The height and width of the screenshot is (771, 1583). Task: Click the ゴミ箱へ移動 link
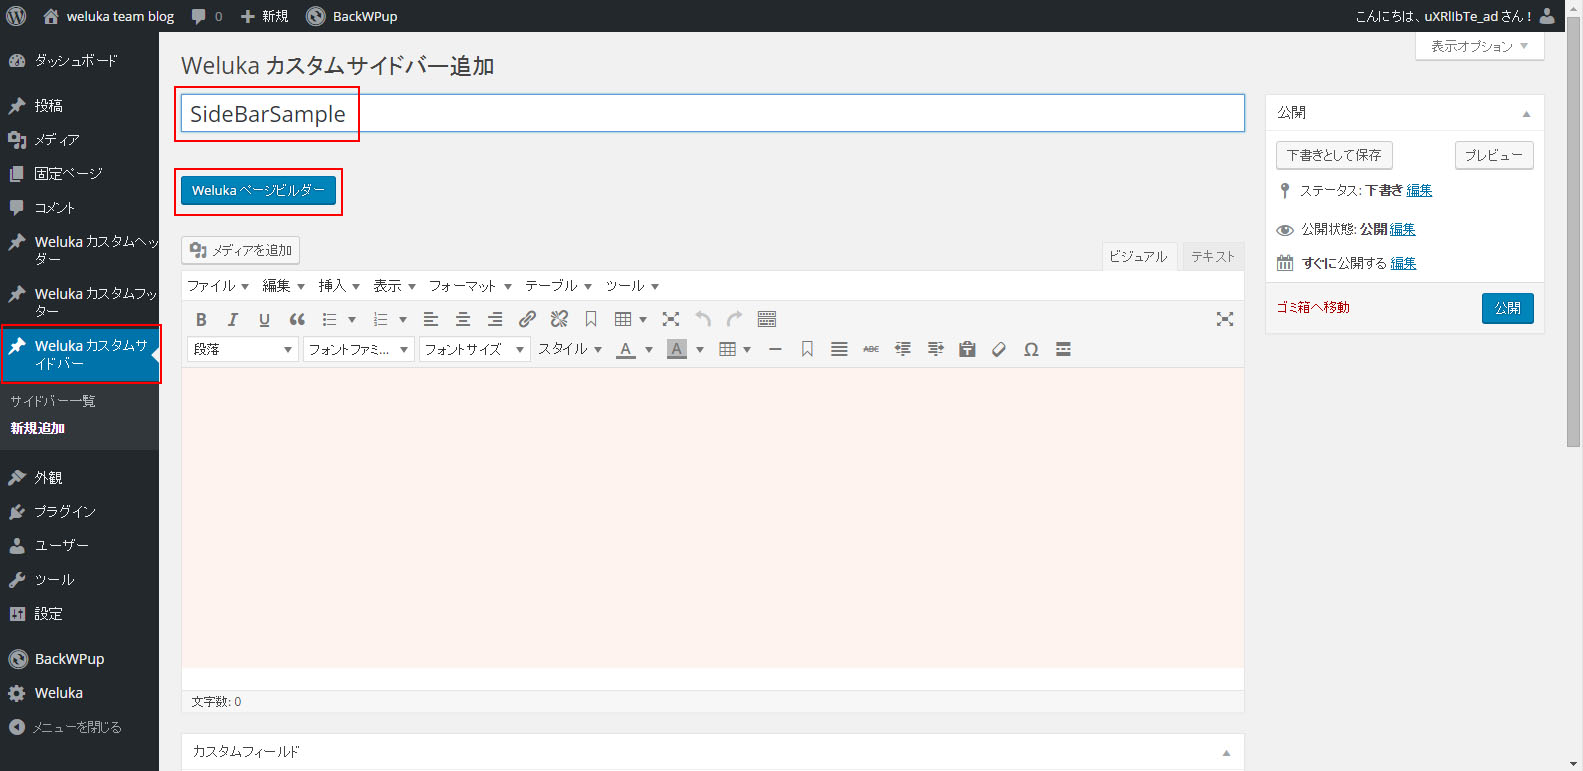[1313, 308]
